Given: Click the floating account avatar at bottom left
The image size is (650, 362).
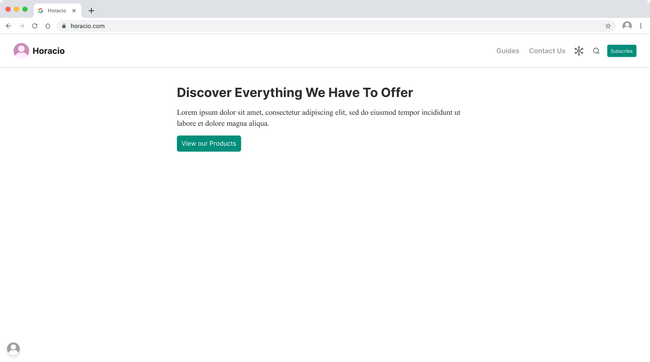Looking at the screenshot, I should (13, 348).
